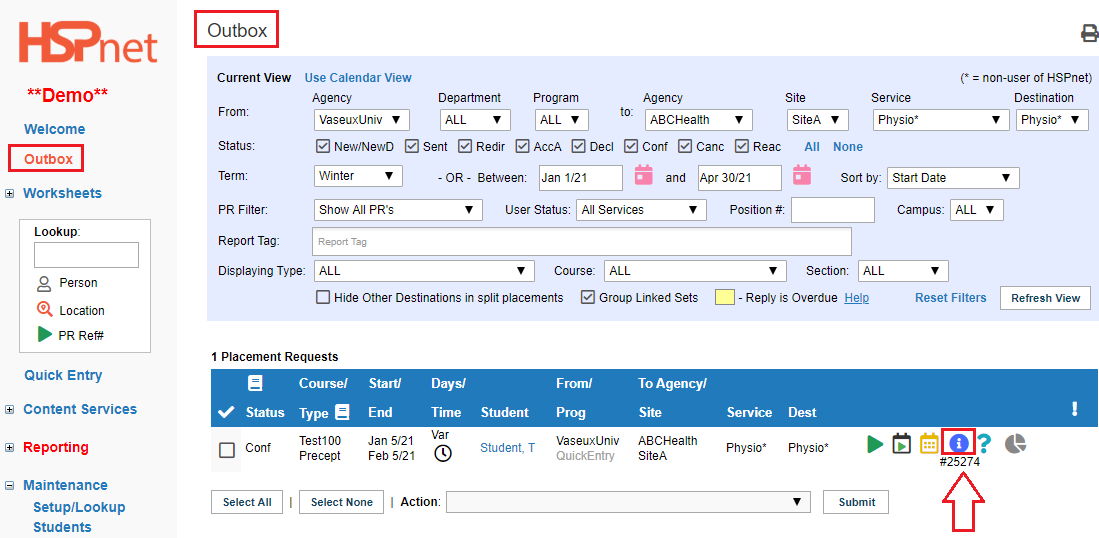
Task: Click the gray pie chart icon
Action: pos(1016,443)
